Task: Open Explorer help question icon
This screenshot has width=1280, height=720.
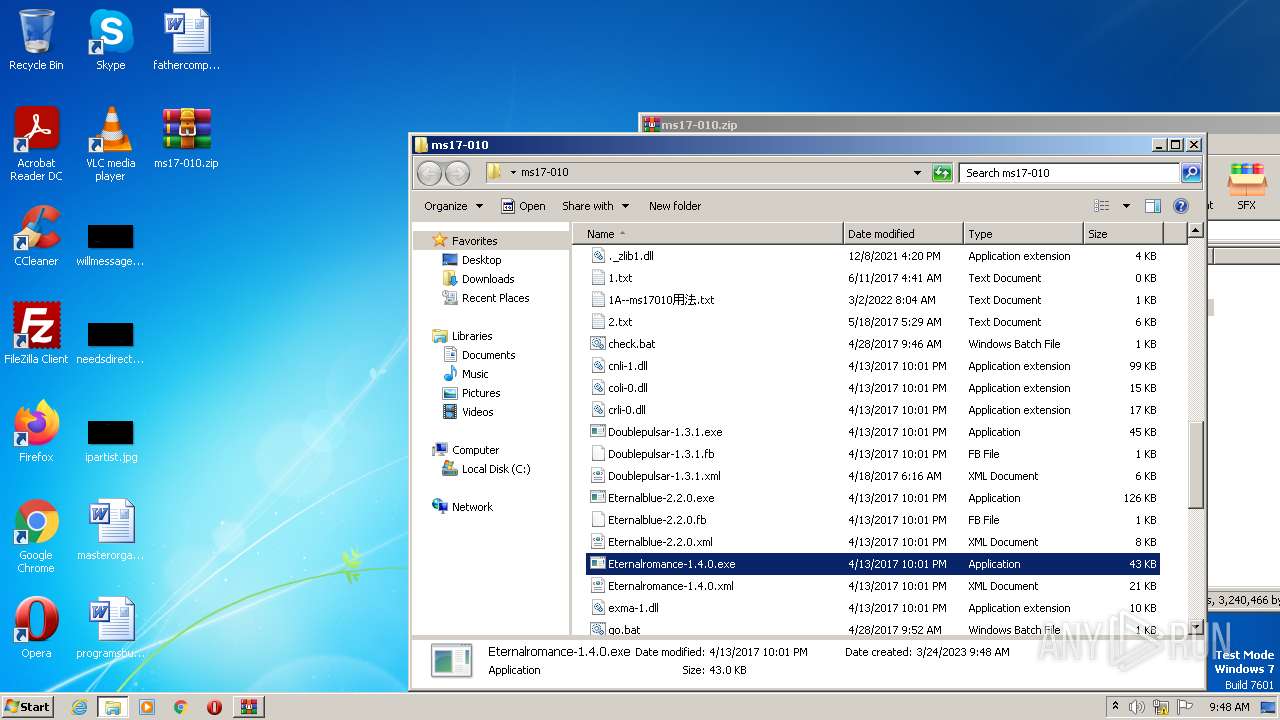Action: click(x=1180, y=206)
